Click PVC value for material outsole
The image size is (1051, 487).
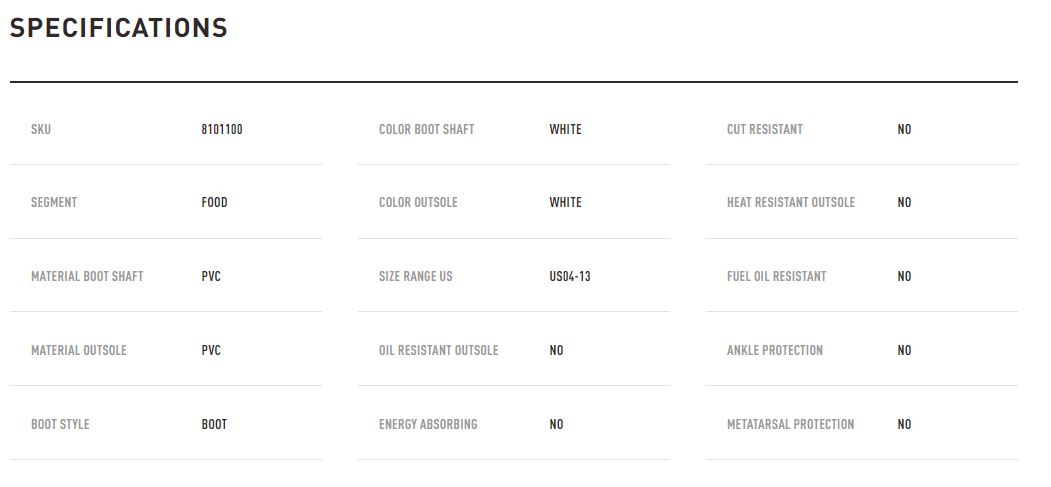point(211,350)
